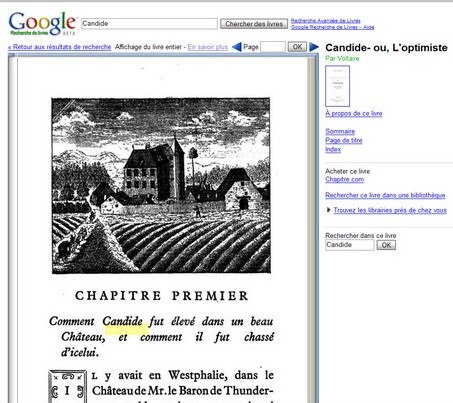
Task: Submit in-book search with OK button
Action: [x=386, y=245]
